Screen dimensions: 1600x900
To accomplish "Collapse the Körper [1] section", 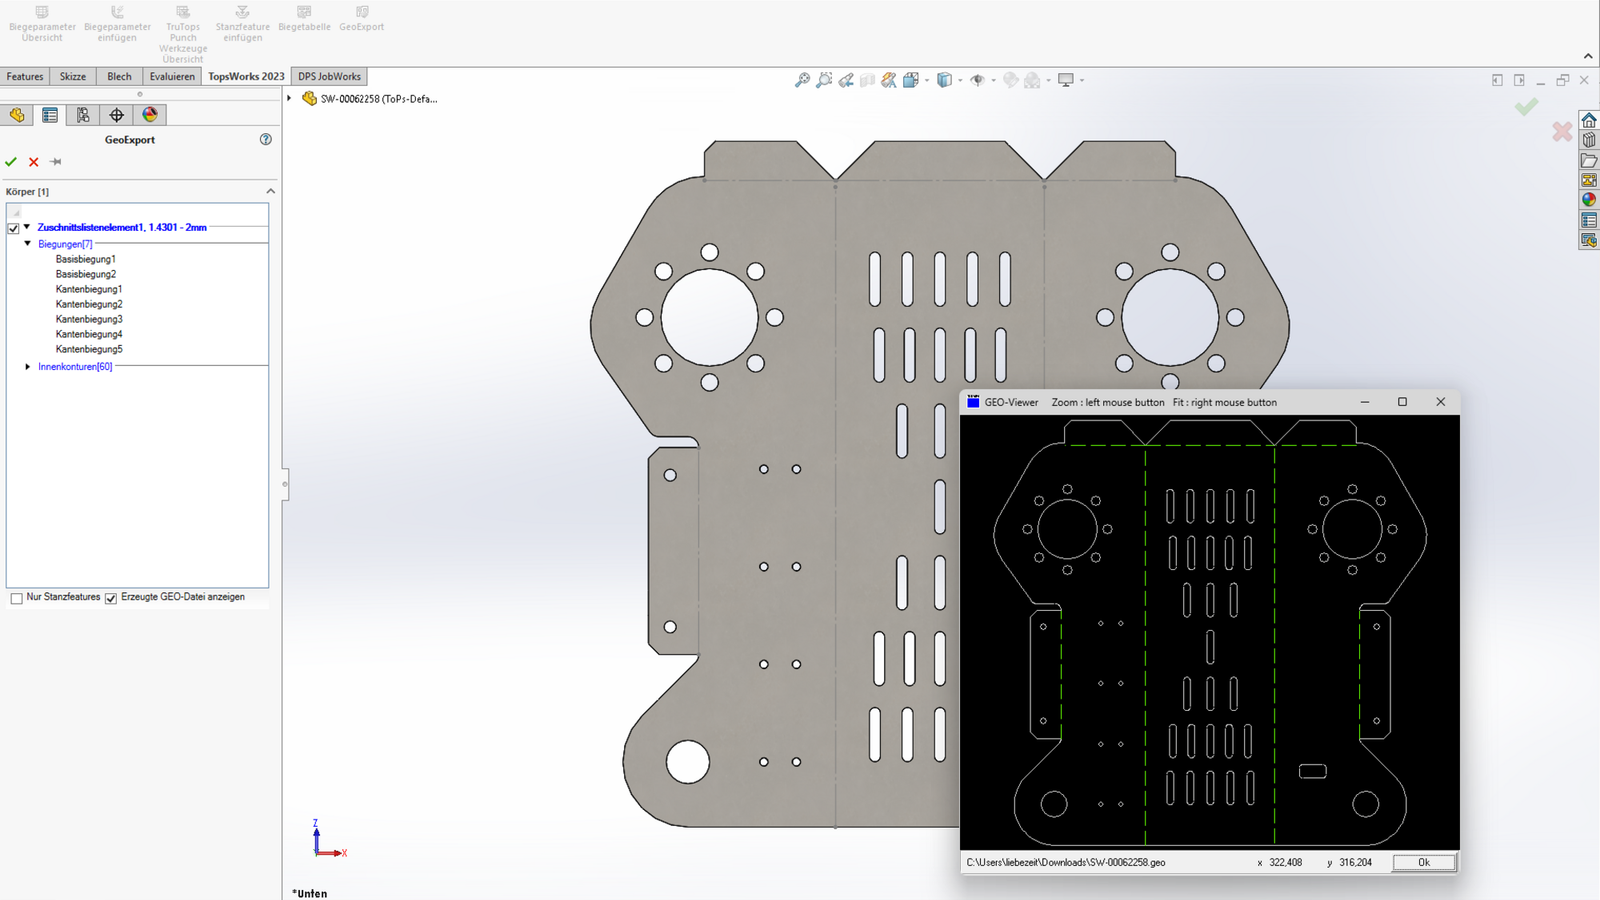I will [x=270, y=191].
